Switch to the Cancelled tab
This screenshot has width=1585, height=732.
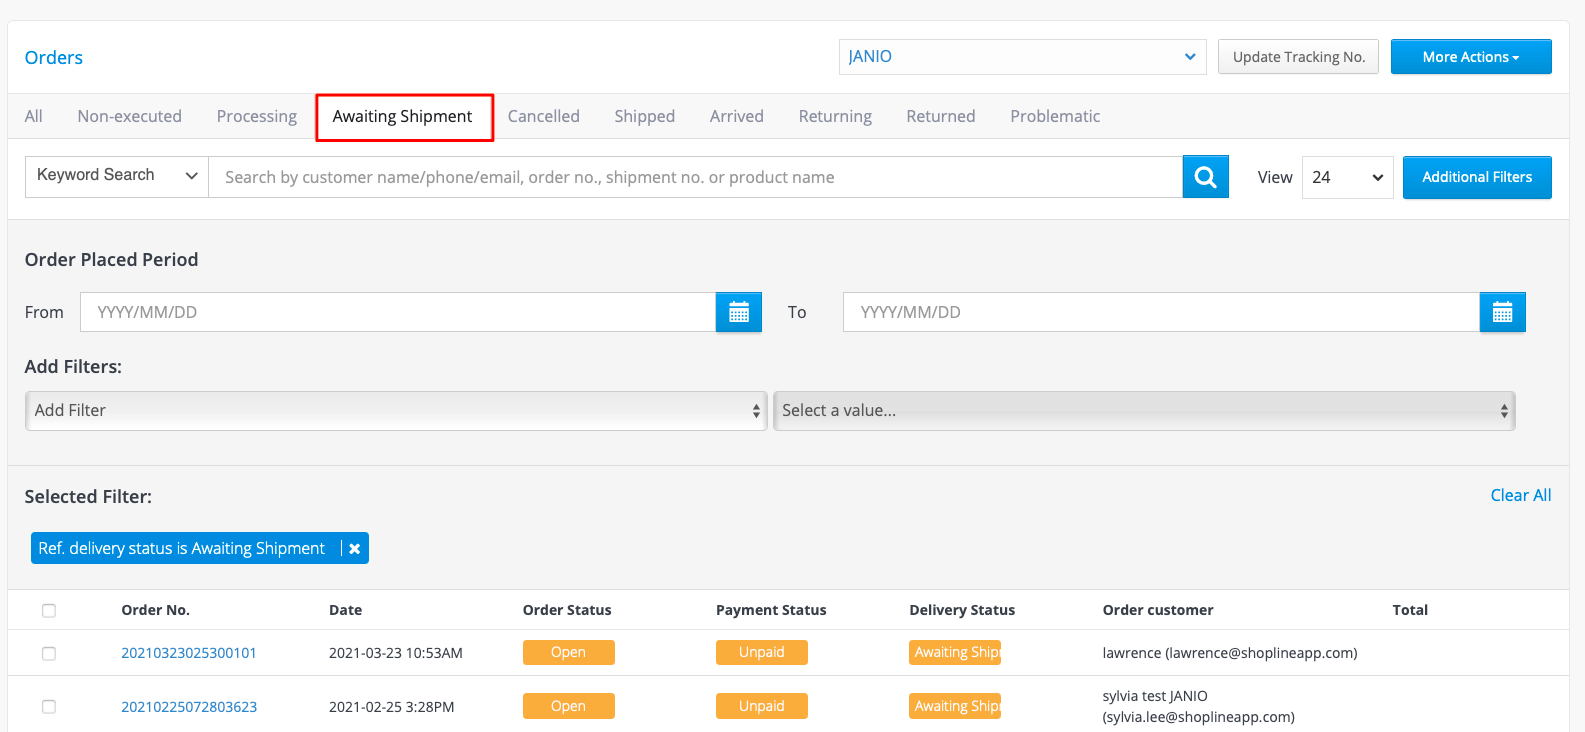[544, 116]
